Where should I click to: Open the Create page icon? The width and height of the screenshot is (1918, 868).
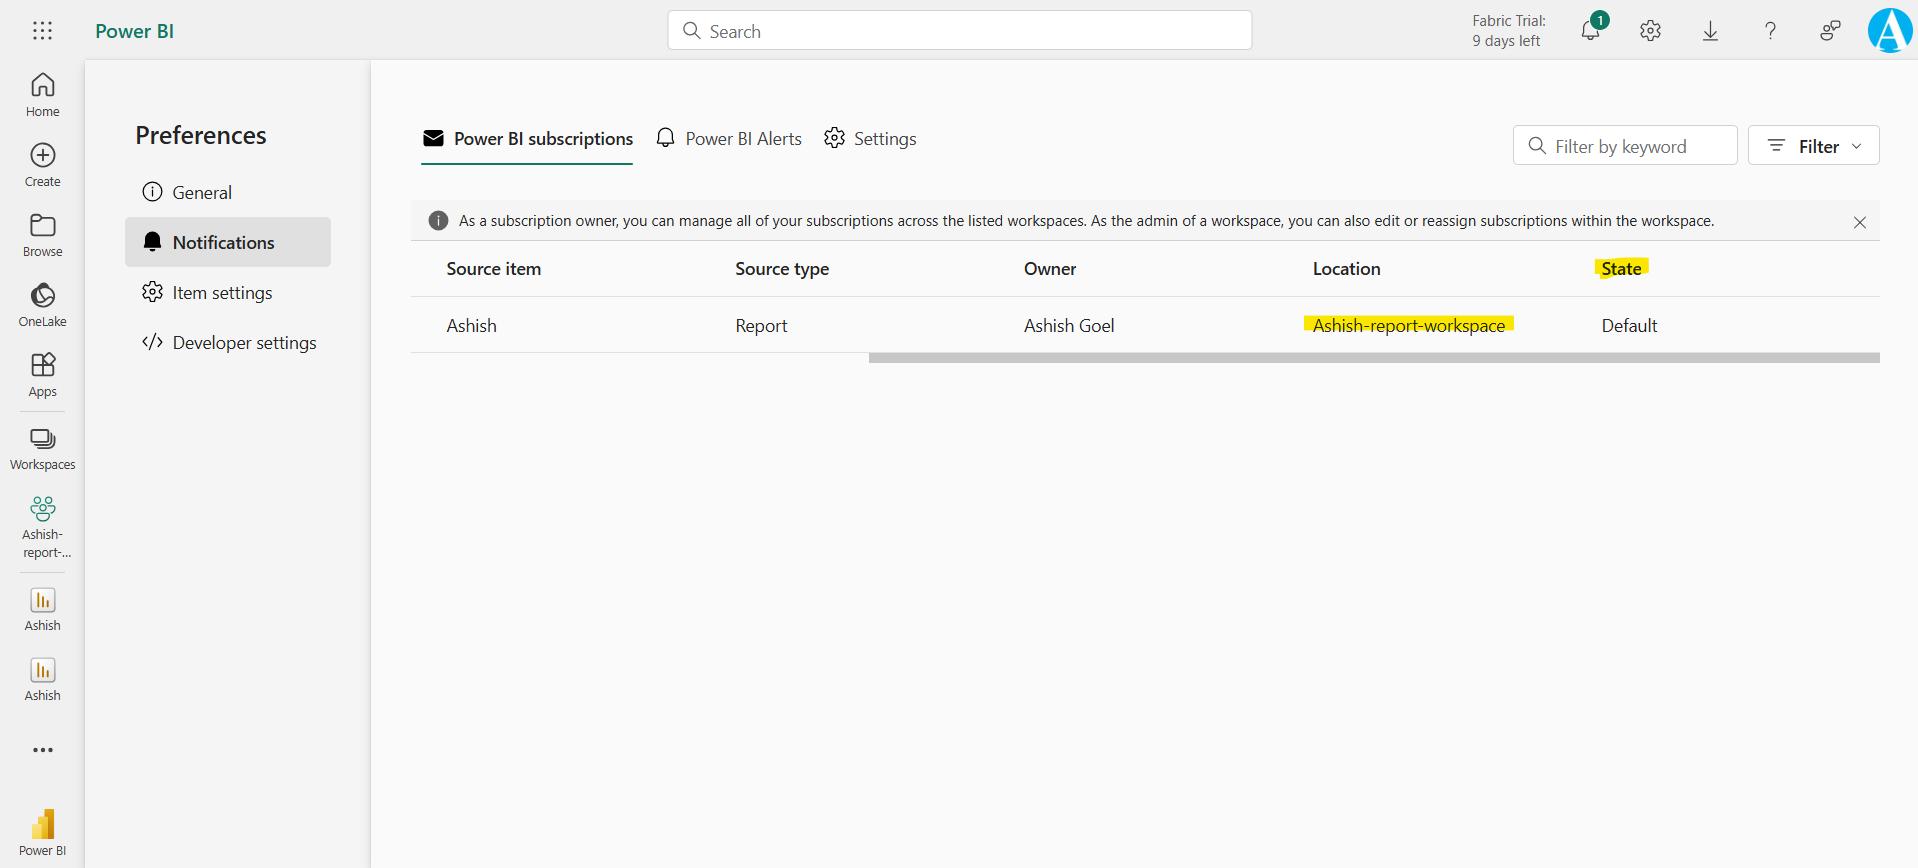pyautogui.click(x=42, y=165)
